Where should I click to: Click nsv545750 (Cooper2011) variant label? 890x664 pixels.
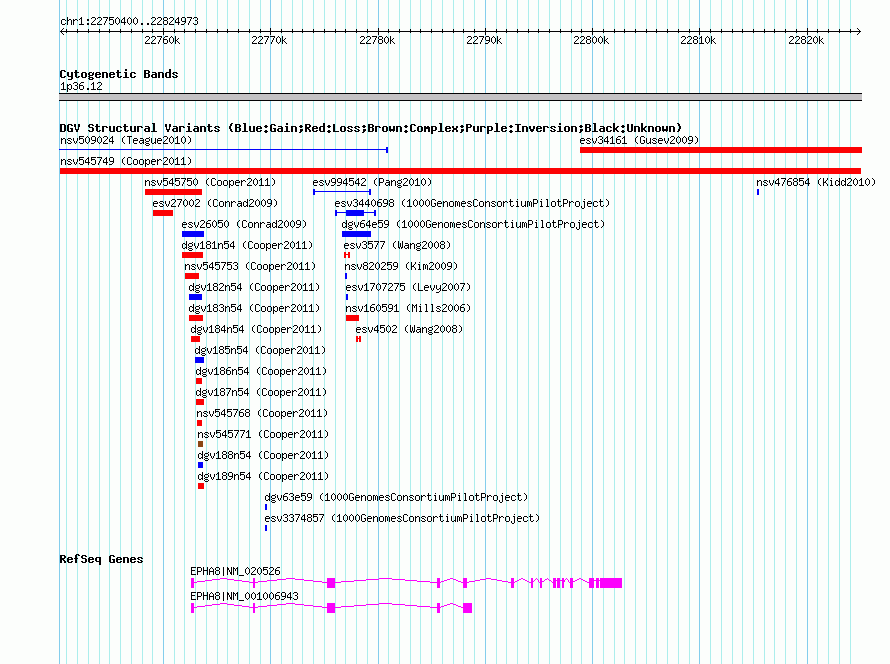210,182
